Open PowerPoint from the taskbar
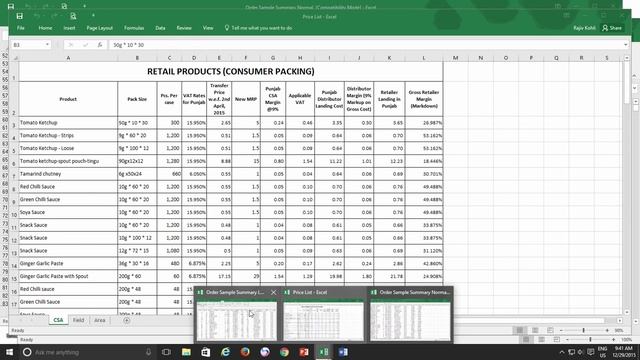 click(x=304, y=352)
